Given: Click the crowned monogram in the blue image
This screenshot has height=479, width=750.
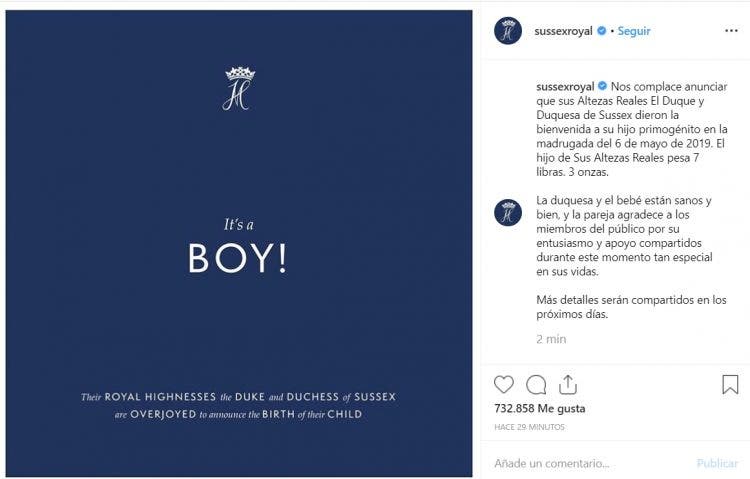Looking at the screenshot, I should click(239, 89).
